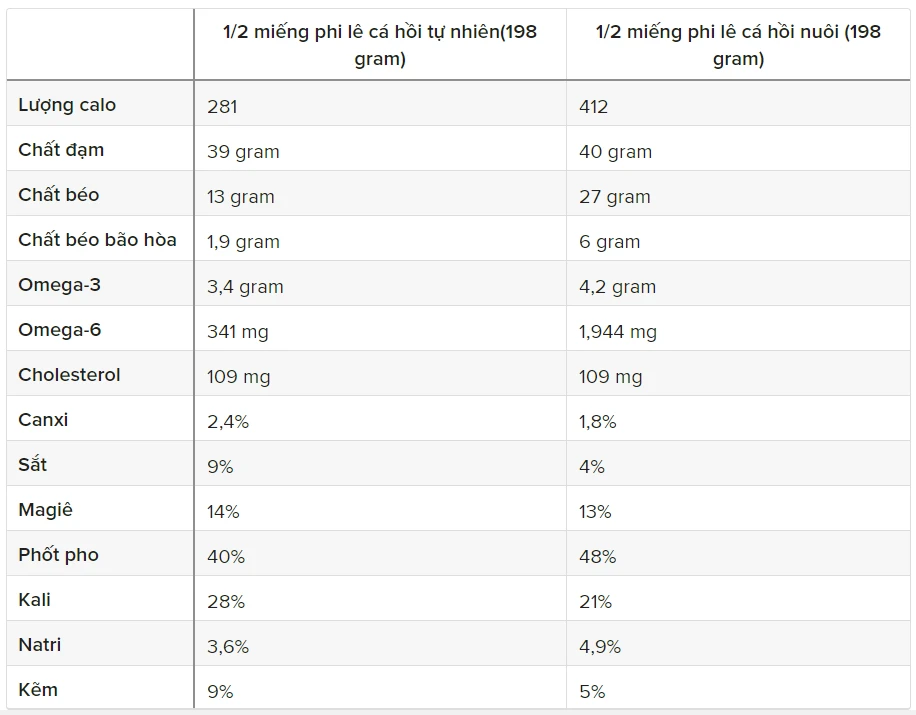The image size is (916, 715).
Task: Select the Chất béo row label
Action: pos(59,195)
